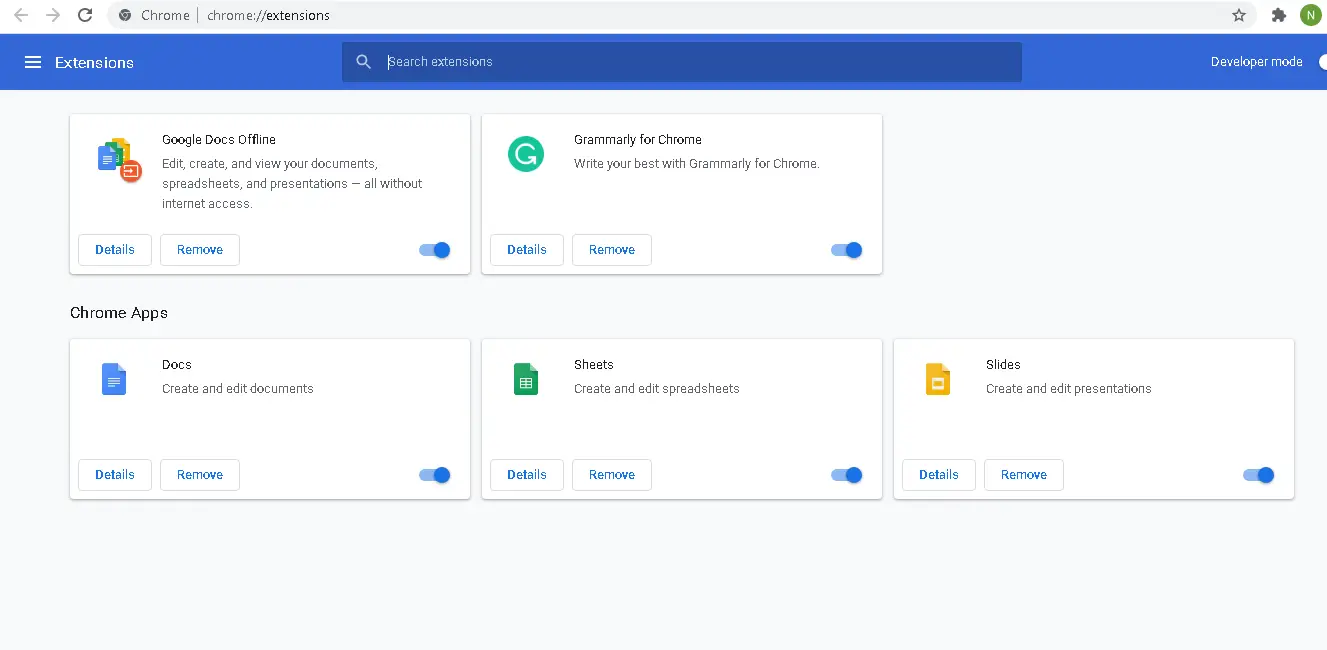Open the browser extensions puzzle icon

pyautogui.click(x=1279, y=15)
